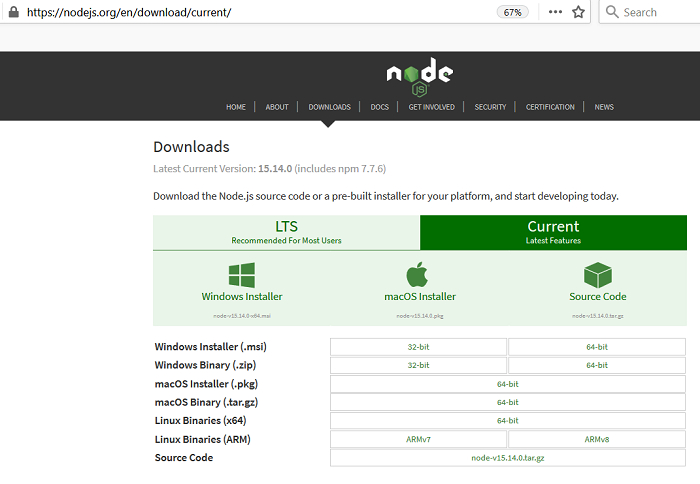Image resolution: width=700 pixels, height=484 pixels.
Task: Click the Linux Binaries (ARM) row label
Action: [202, 439]
